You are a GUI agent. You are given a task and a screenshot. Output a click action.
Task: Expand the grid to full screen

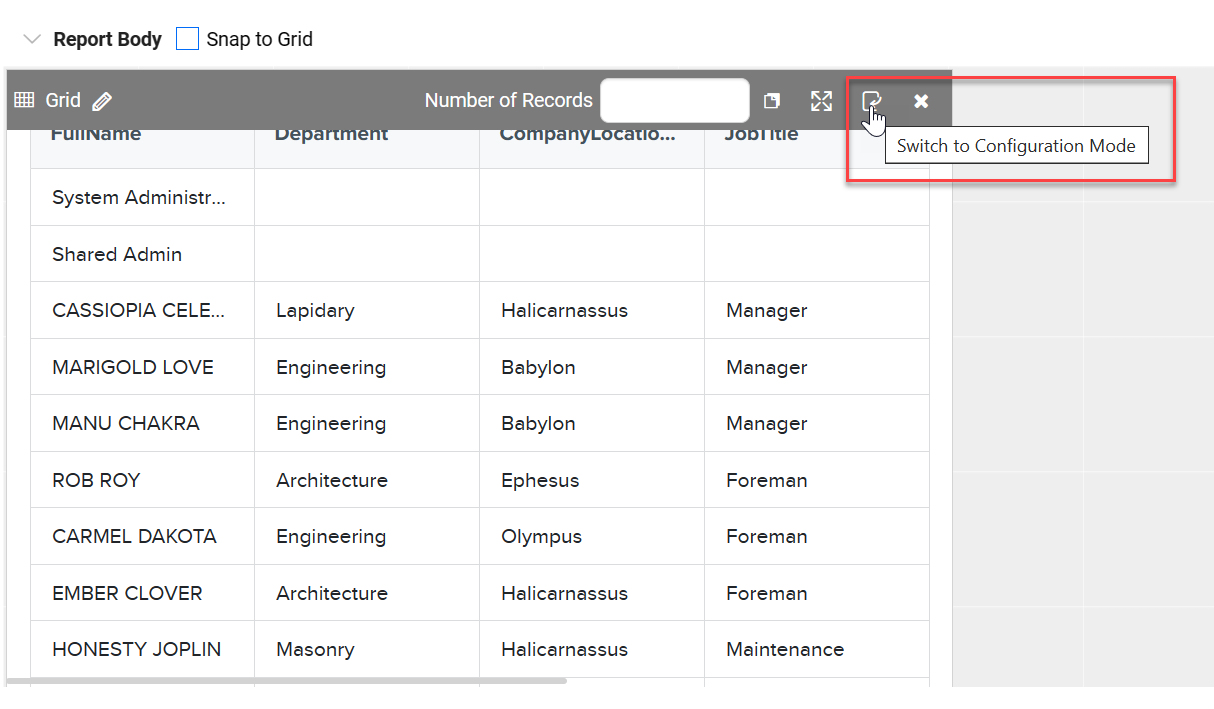[x=821, y=101]
